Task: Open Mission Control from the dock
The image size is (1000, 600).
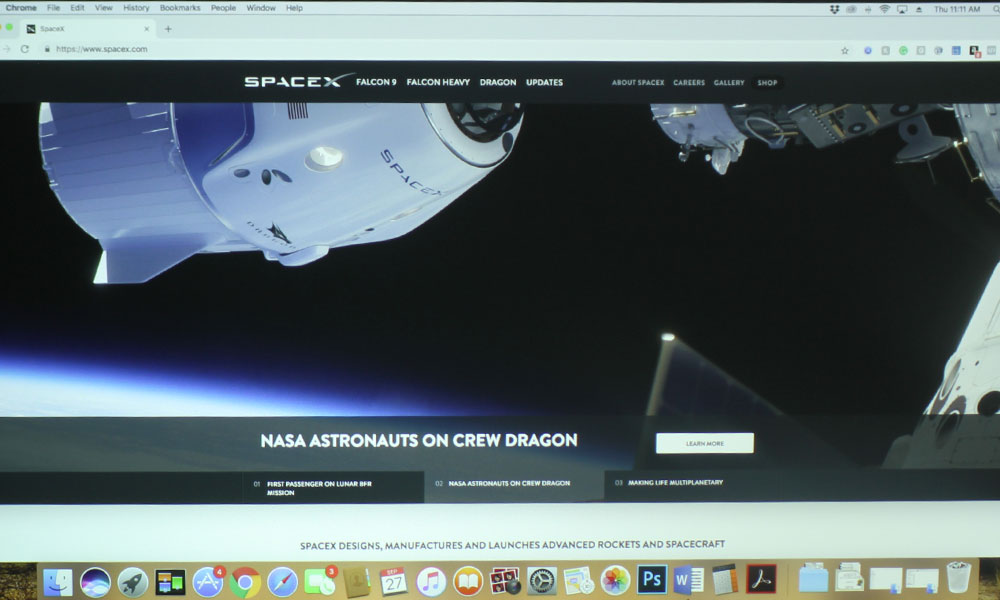Action: click(170, 582)
